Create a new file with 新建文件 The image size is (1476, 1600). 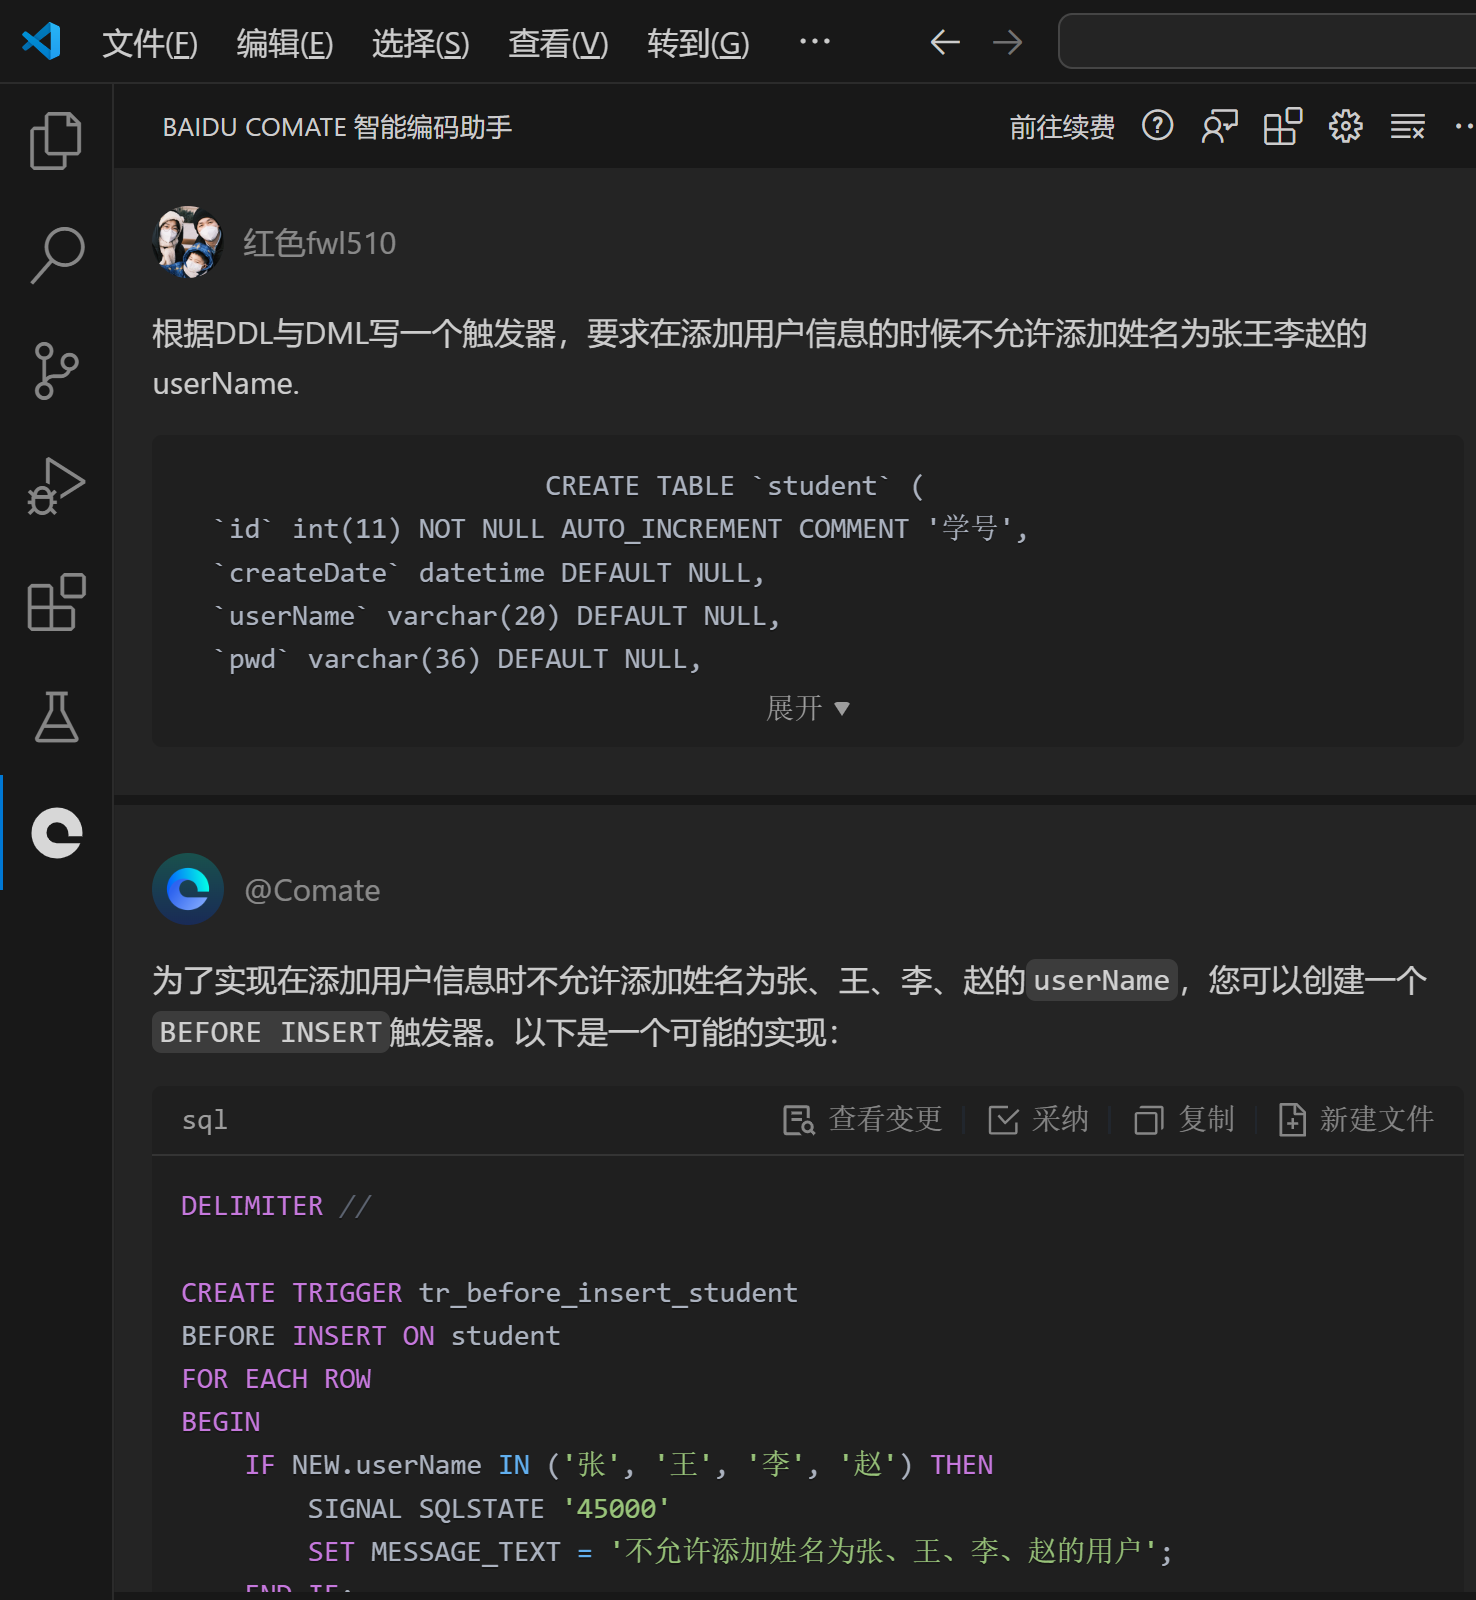[x=1356, y=1120]
